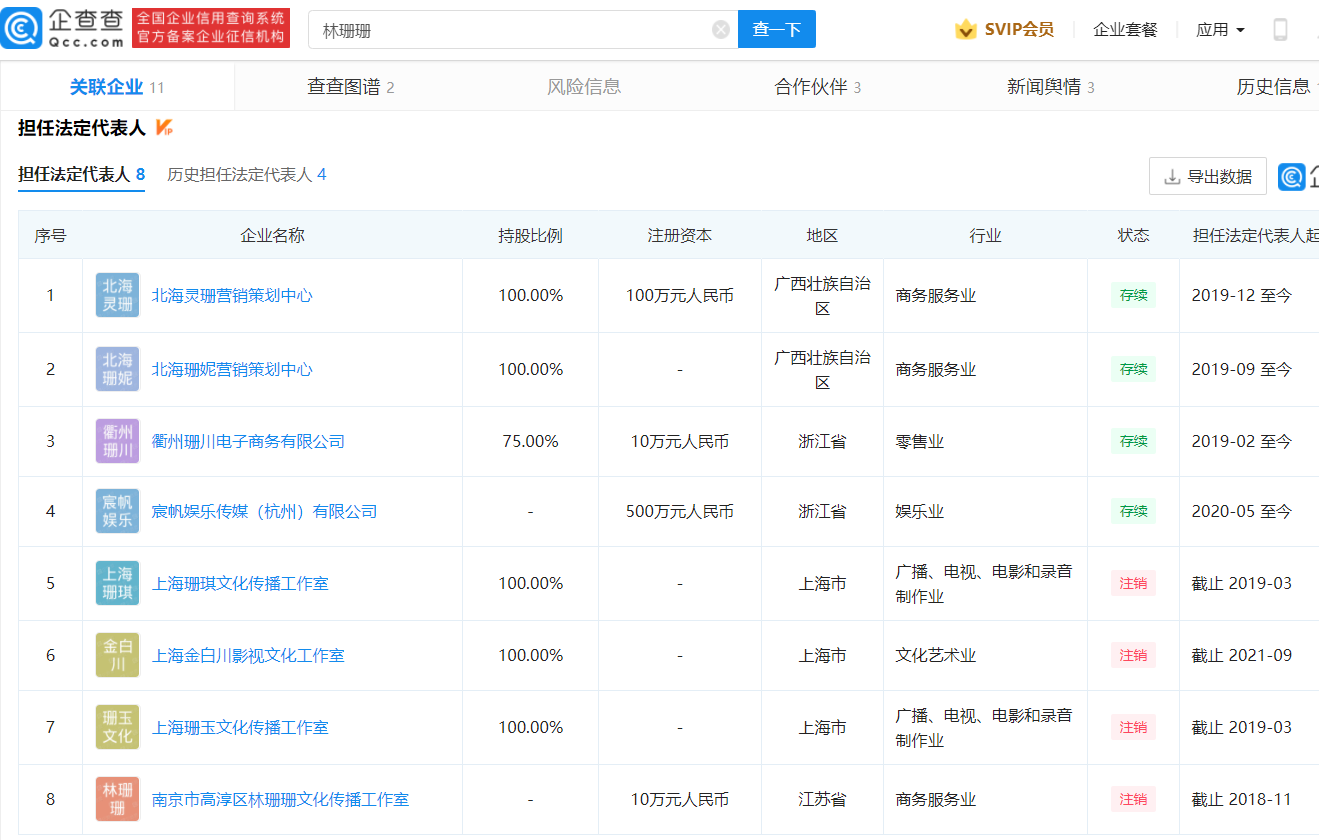Image resolution: width=1319 pixels, height=840 pixels.
Task: Open the 应用 dropdown menu
Action: point(1220,30)
